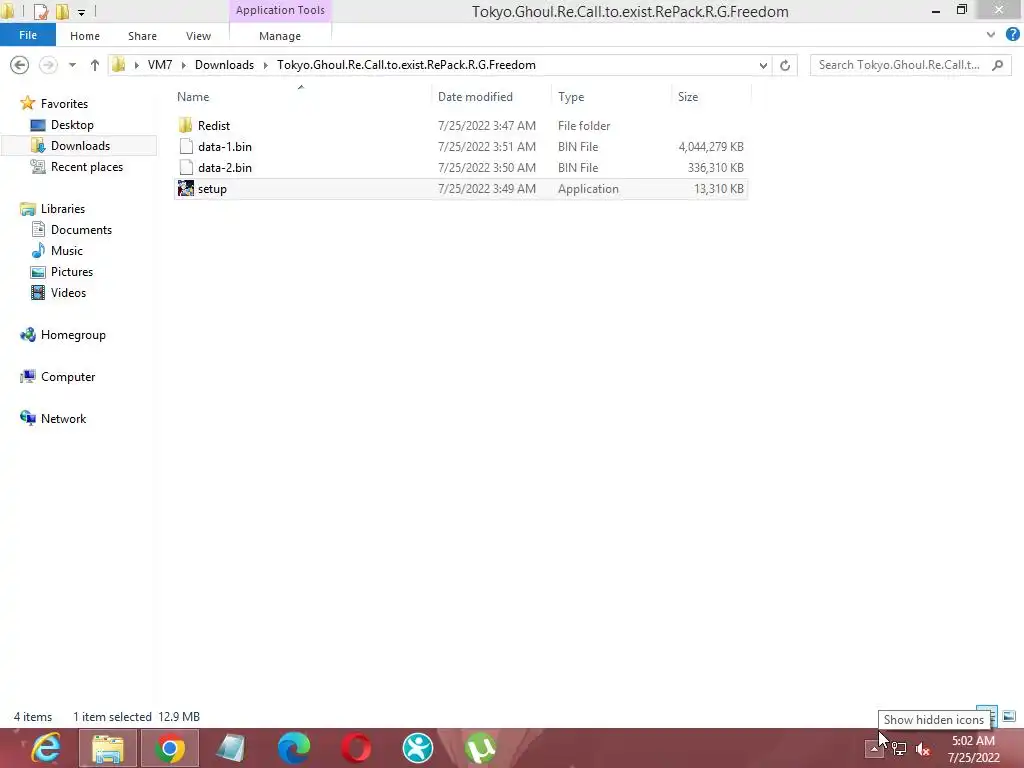Click setup's "Application" type cell
The height and width of the screenshot is (768, 1024).
[x=588, y=189]
